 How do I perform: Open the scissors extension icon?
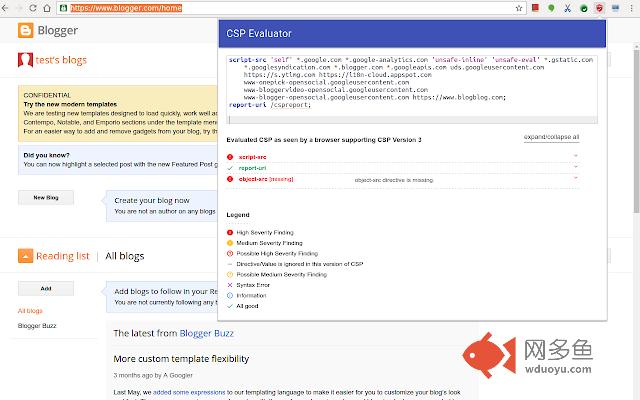[x=567, y=8]
